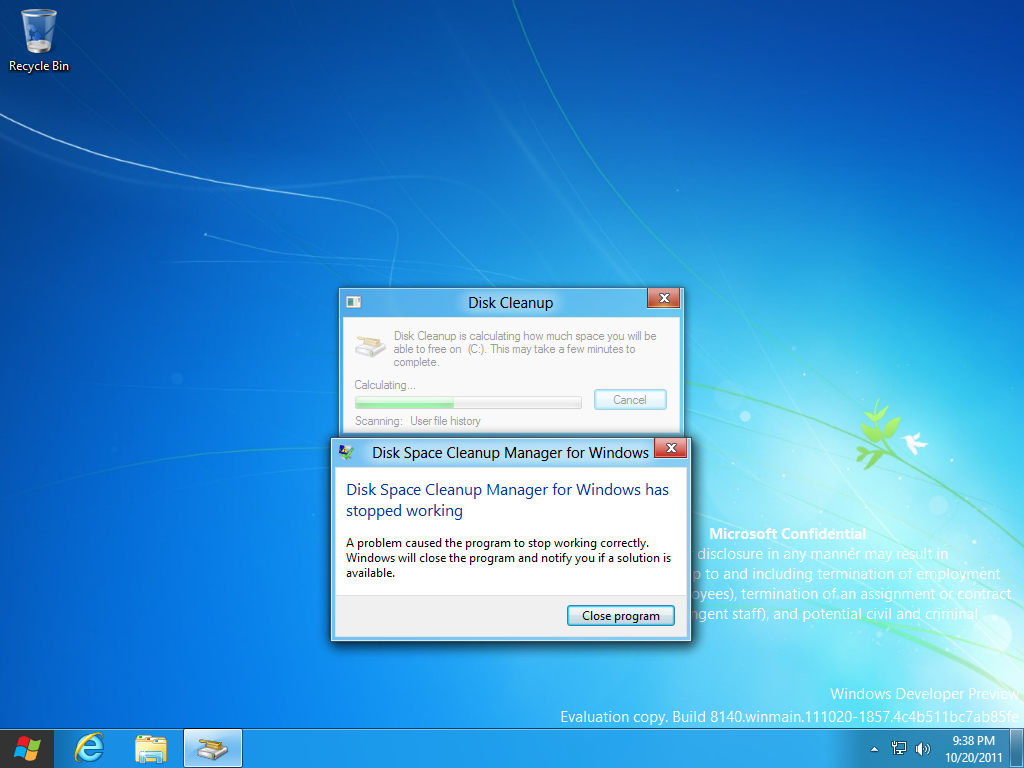
Task: Click the Show desktop strip beside the clock
Action: 1019,748
